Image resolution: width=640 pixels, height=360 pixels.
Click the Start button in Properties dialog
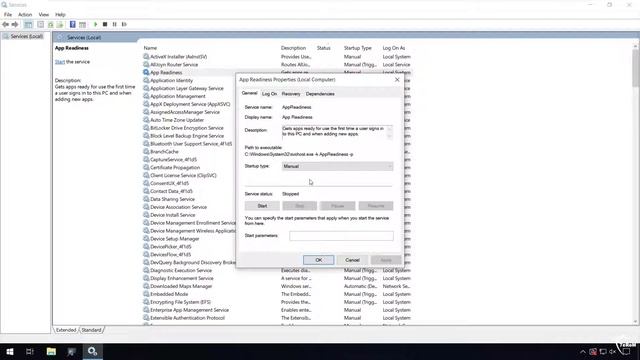tap(262, 206)
